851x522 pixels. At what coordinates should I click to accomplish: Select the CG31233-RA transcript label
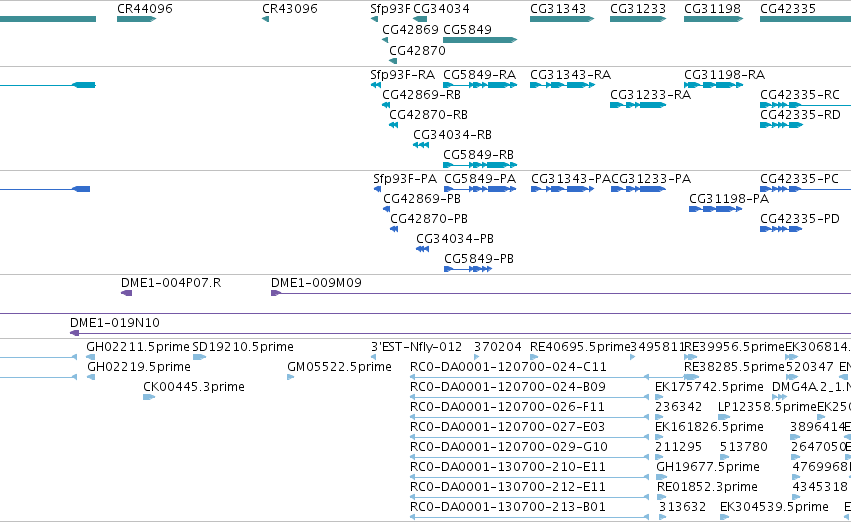(650, 94)
